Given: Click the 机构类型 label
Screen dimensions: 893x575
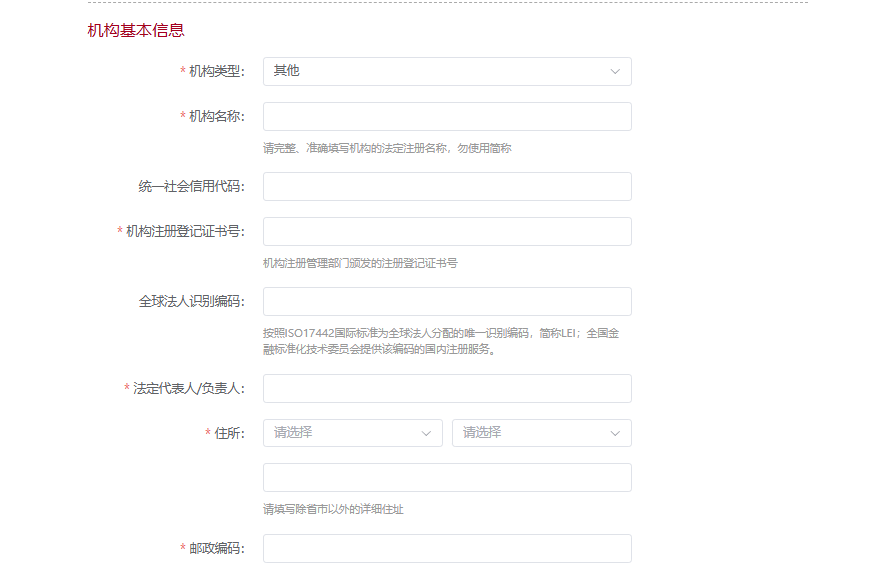Looking at the screenshot, I should tap(216, 71).
